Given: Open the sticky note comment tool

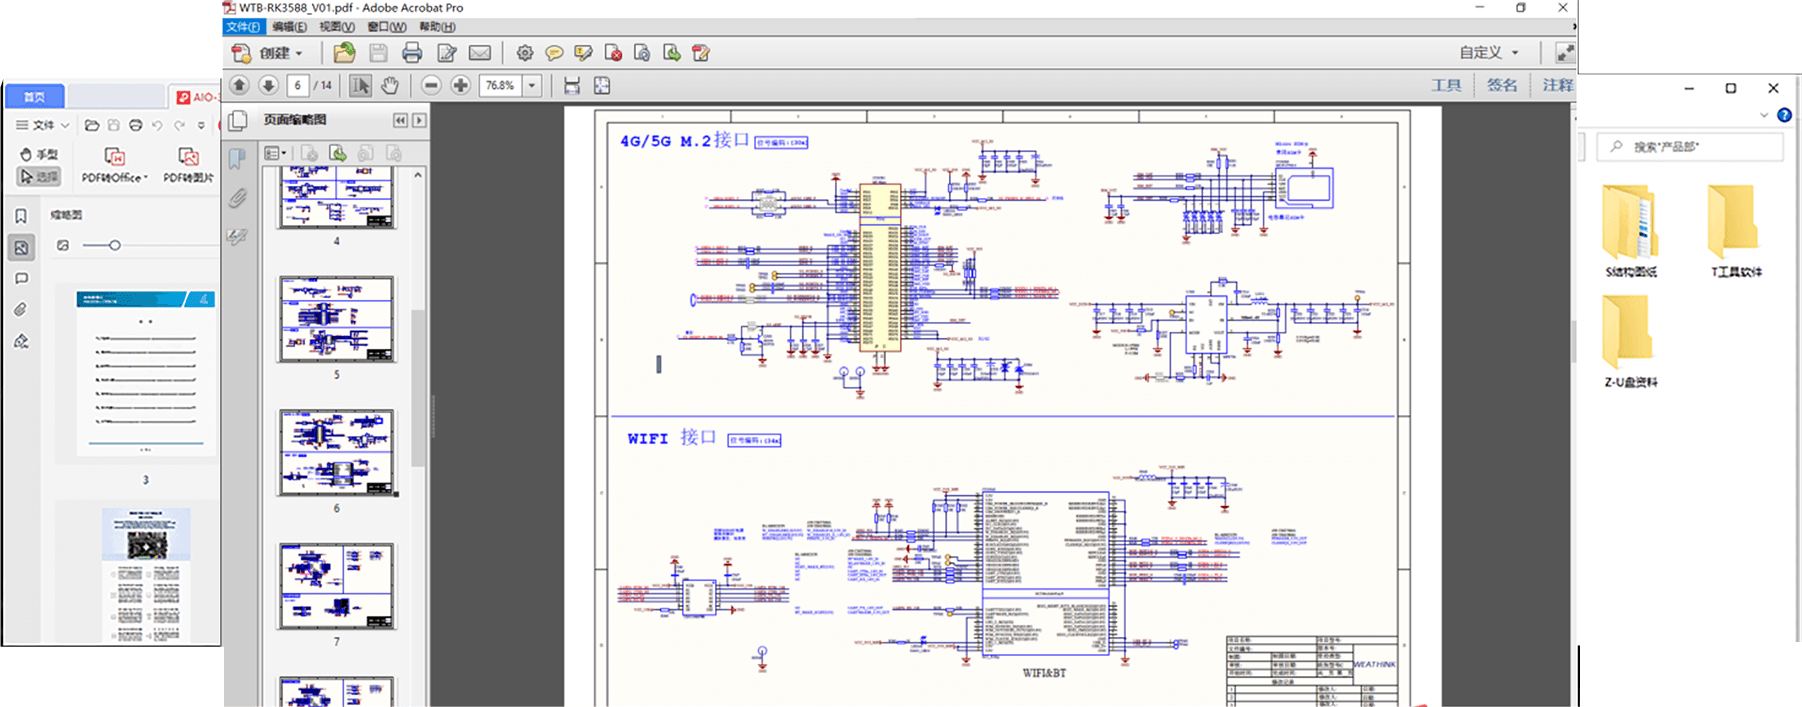Looking at the screenshot, I should (553, 53).
